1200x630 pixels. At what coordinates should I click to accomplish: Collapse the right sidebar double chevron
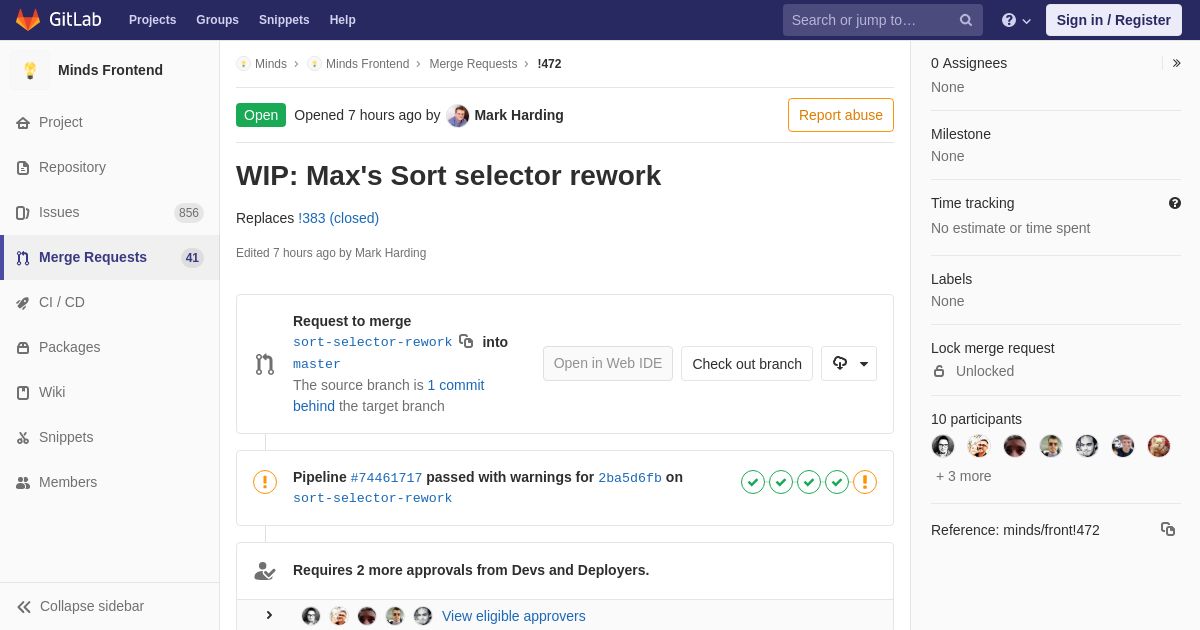click(1176, 63)
